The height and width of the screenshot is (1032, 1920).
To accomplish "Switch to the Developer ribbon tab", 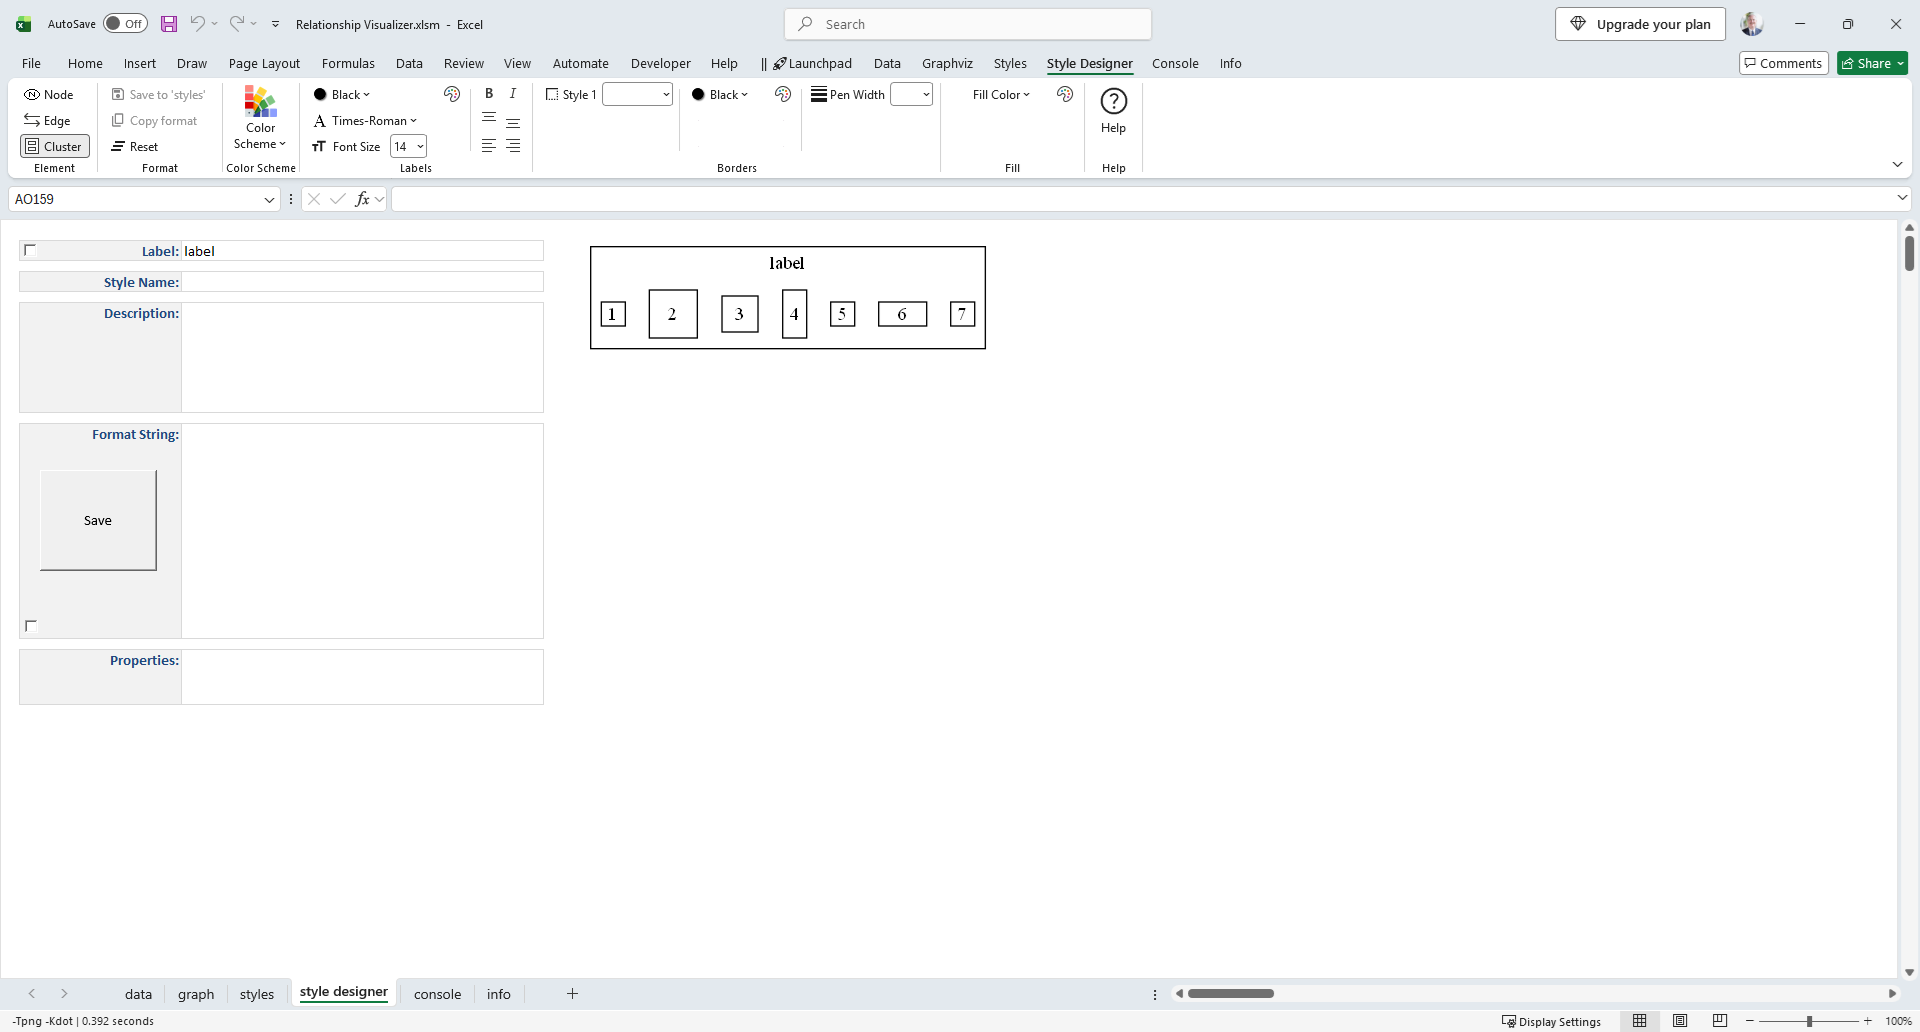I will [x=660, y=63].
